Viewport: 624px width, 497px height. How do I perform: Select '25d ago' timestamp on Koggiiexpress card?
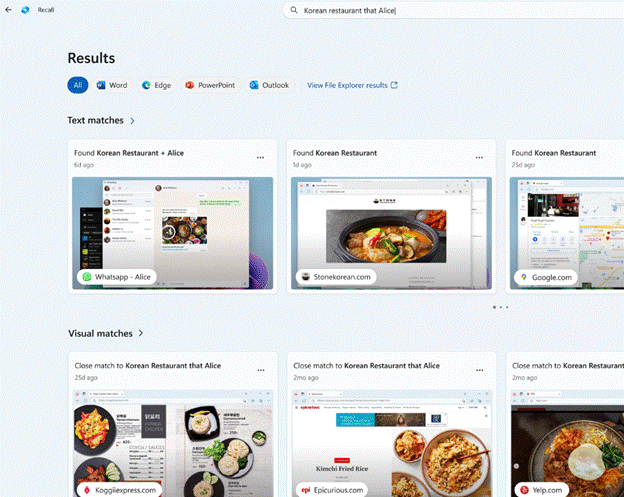click(x=86, y=377)
